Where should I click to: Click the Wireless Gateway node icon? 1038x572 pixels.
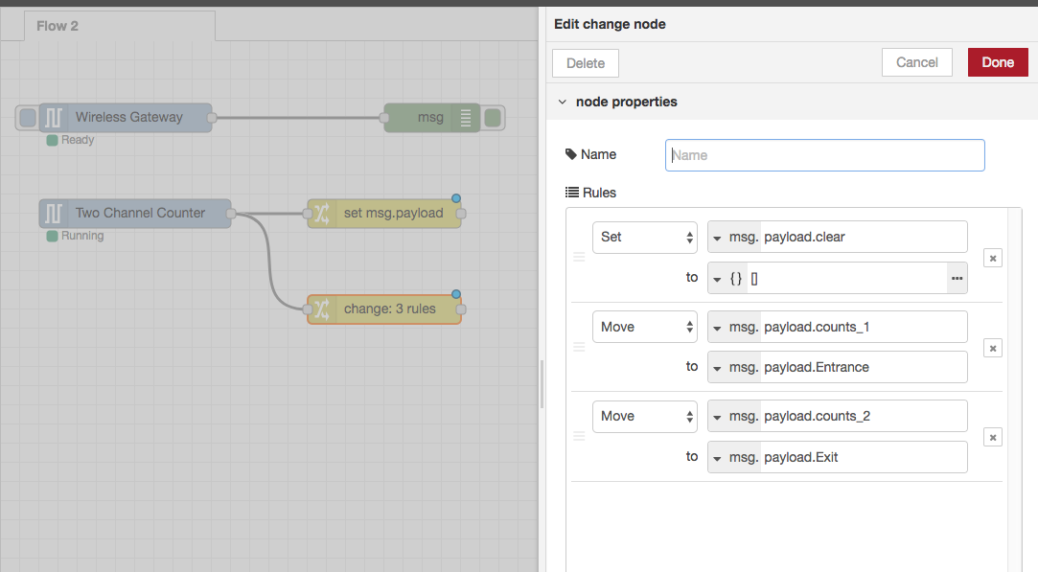click(x=54, y=117)
